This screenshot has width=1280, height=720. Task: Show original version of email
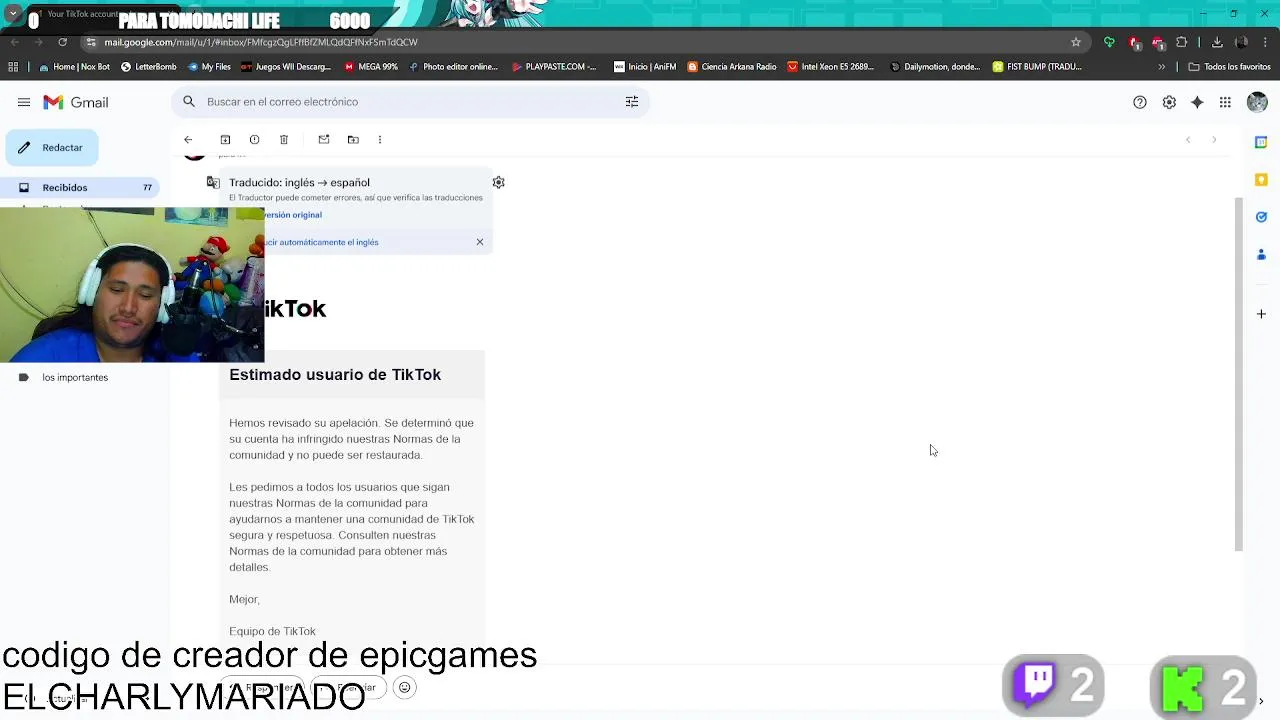pos(292,215)
